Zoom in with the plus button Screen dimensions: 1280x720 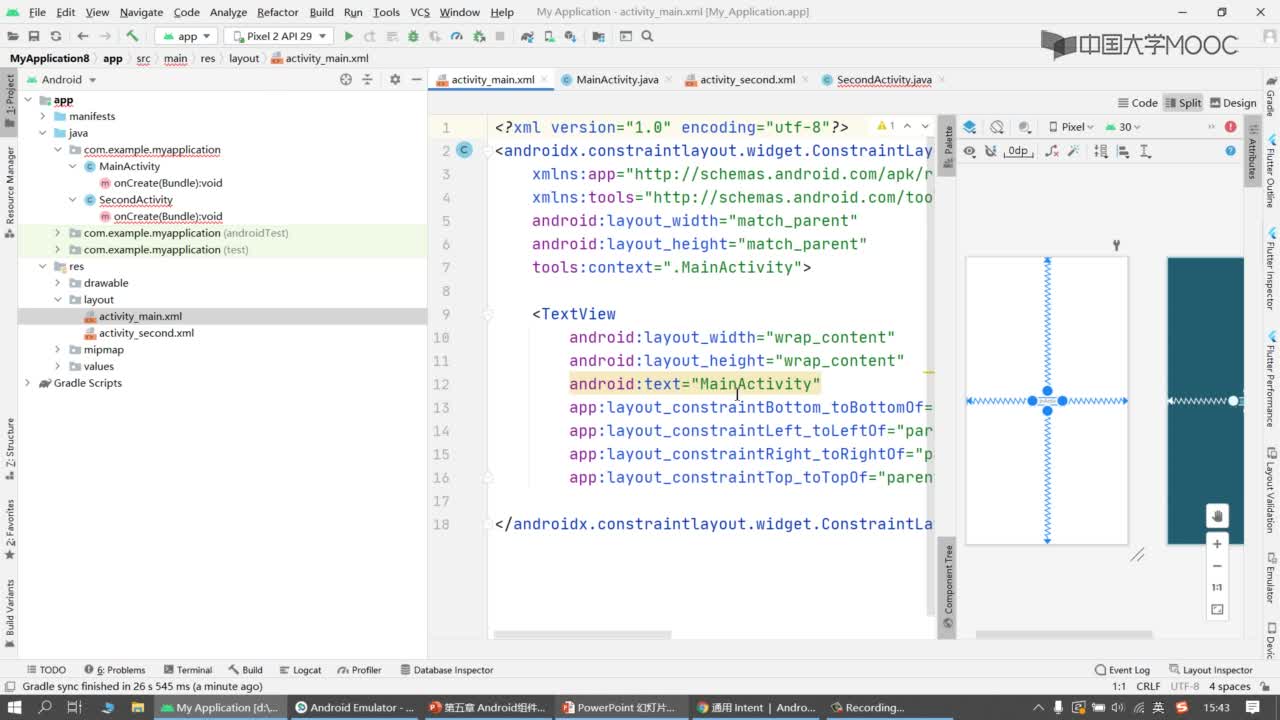pos(1217,544)
